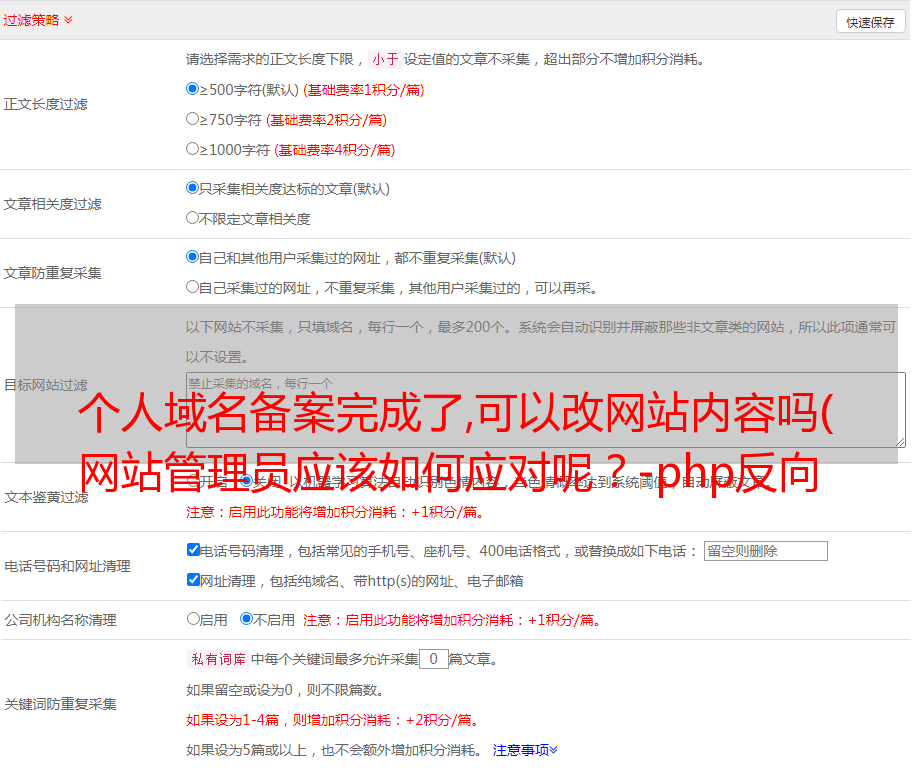Click the 私有词库 tag label

click(219, 659)
